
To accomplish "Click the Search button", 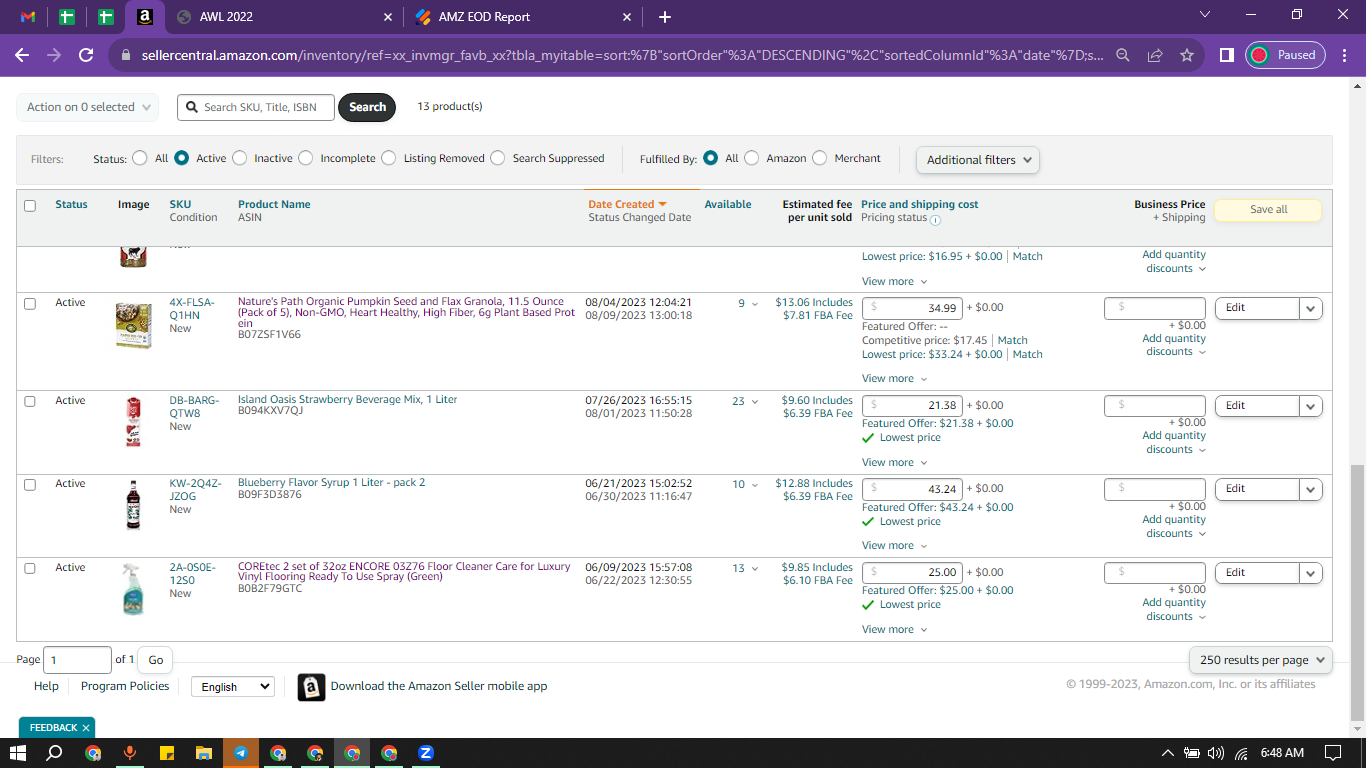I will pyautogui.click(x=367, y=107).
